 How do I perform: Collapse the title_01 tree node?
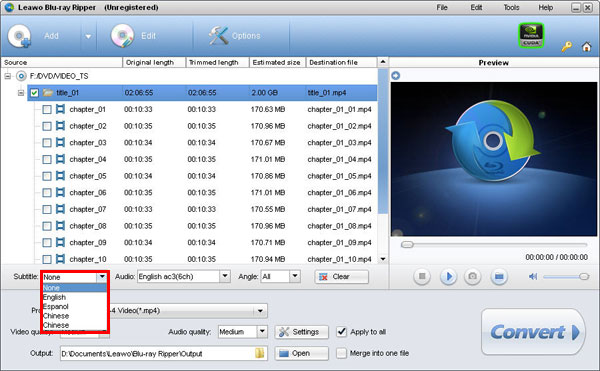(x=21, y=93)
